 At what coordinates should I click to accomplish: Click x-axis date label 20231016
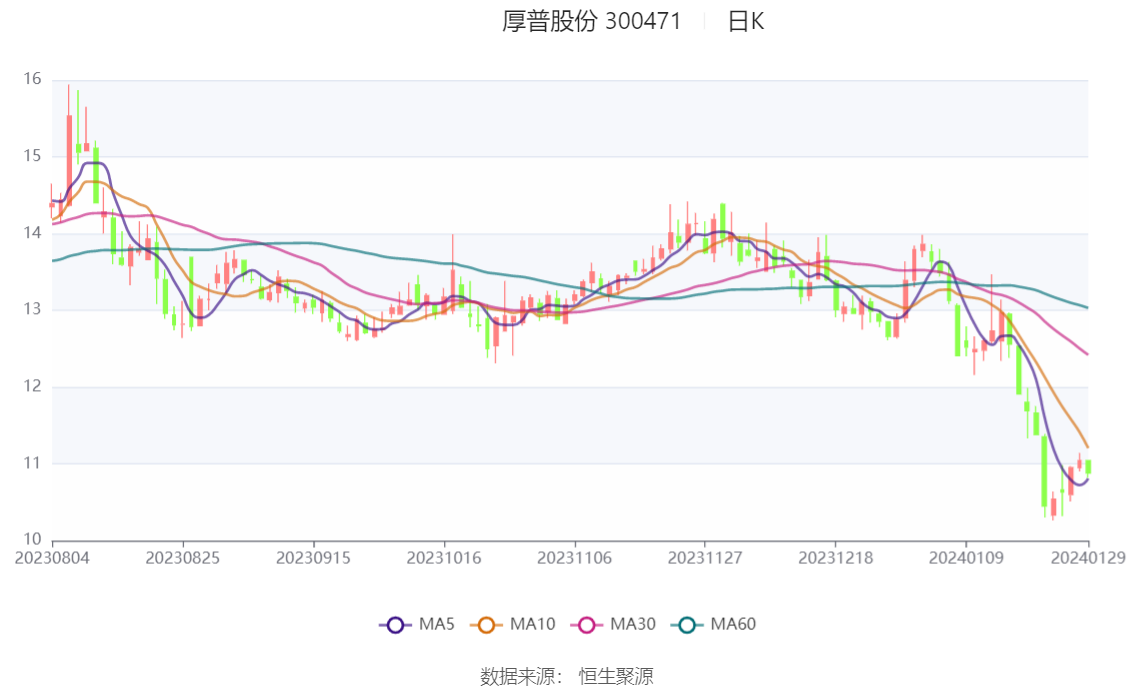click(444, 558)
